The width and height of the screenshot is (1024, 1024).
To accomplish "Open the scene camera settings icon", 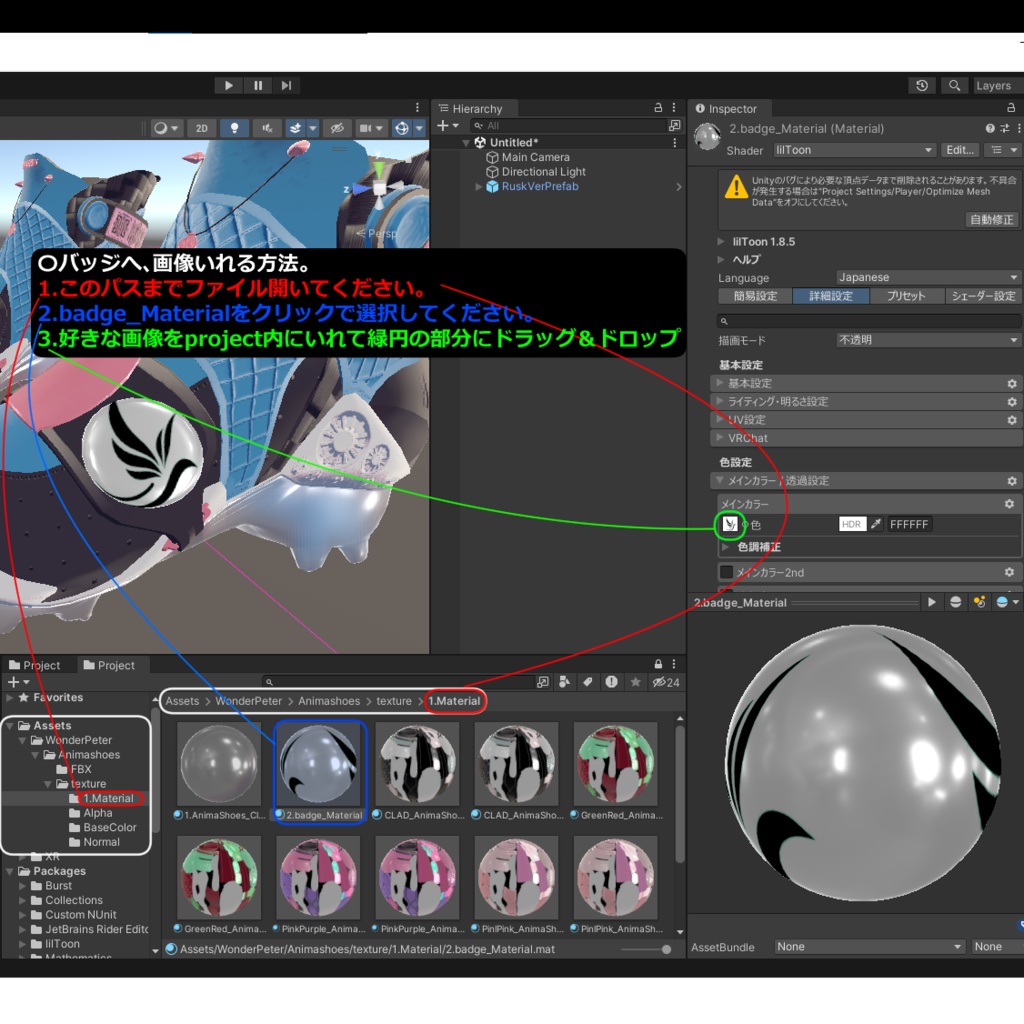I will tap(365, 128).
